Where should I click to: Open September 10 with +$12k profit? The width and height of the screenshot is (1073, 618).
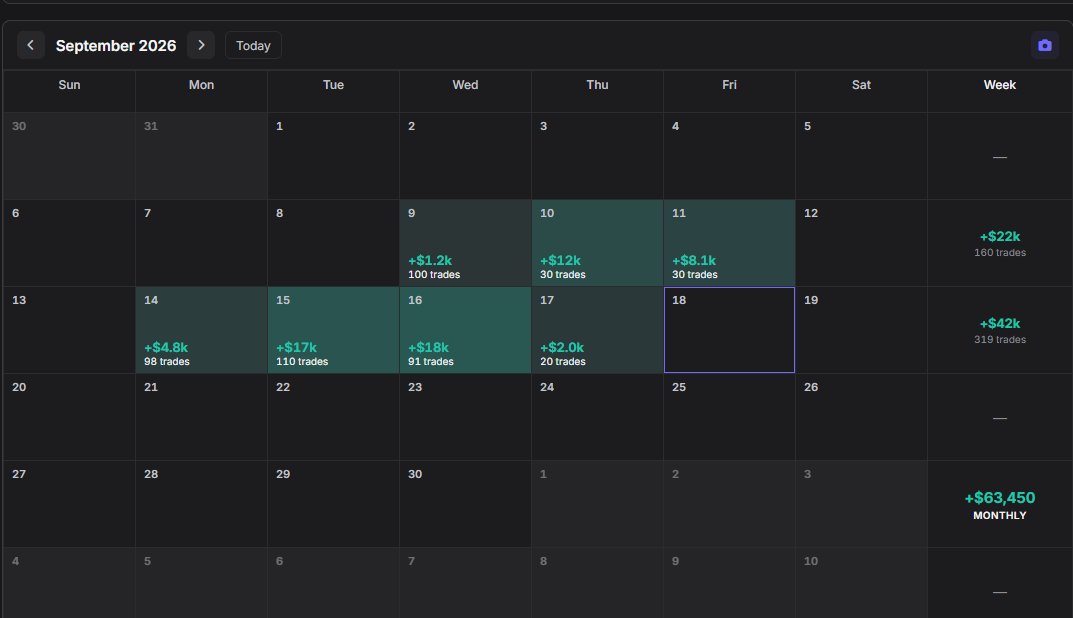click(x=597, y=243)
